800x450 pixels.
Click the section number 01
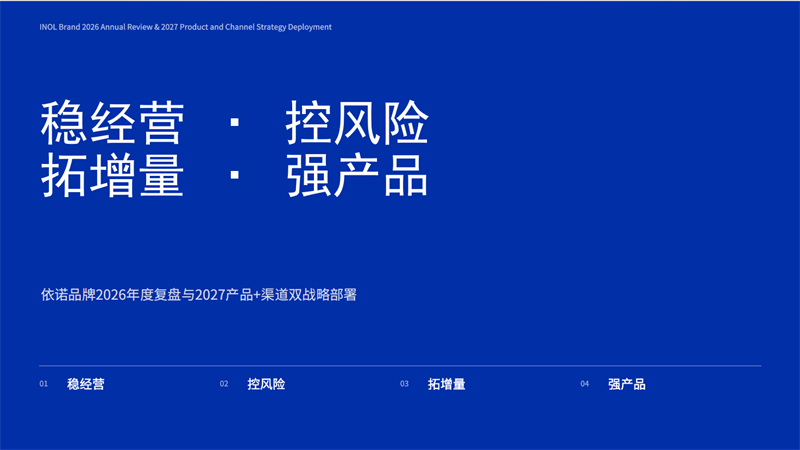coord(43,384)
